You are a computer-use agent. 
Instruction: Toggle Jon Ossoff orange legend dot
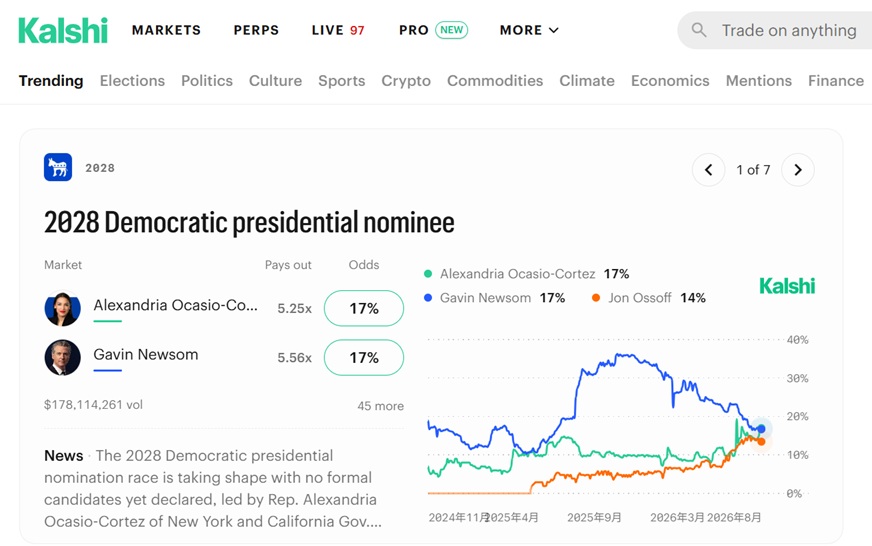(x=596, y=298)
